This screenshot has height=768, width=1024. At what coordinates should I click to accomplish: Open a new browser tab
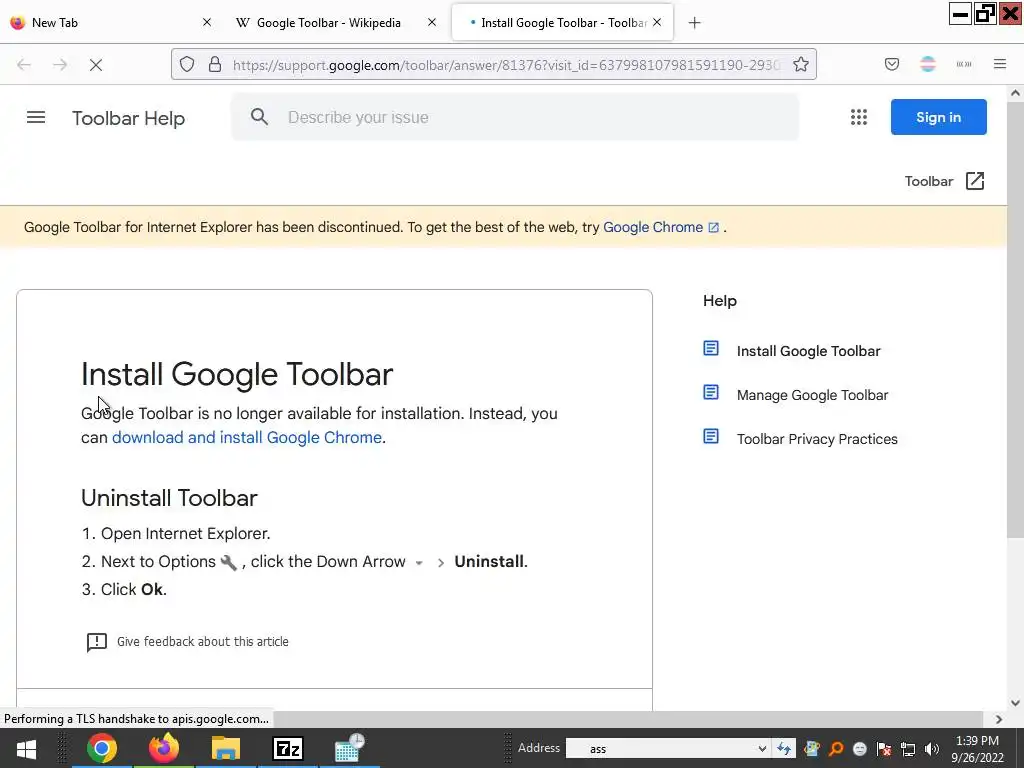694,23
